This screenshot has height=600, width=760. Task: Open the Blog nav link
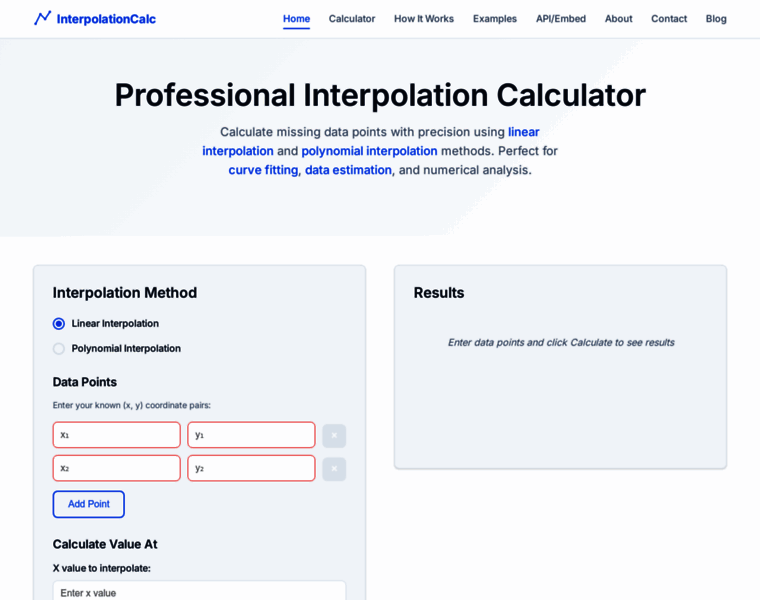tap(716, 18)
